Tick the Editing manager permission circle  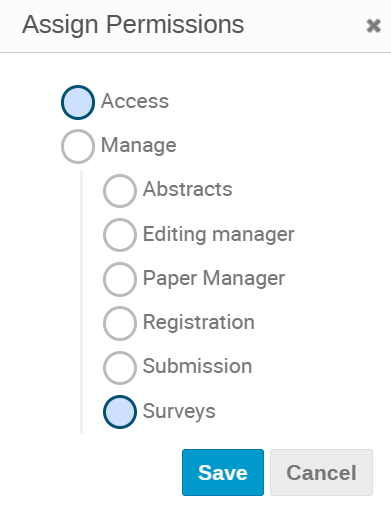[120, 235]
